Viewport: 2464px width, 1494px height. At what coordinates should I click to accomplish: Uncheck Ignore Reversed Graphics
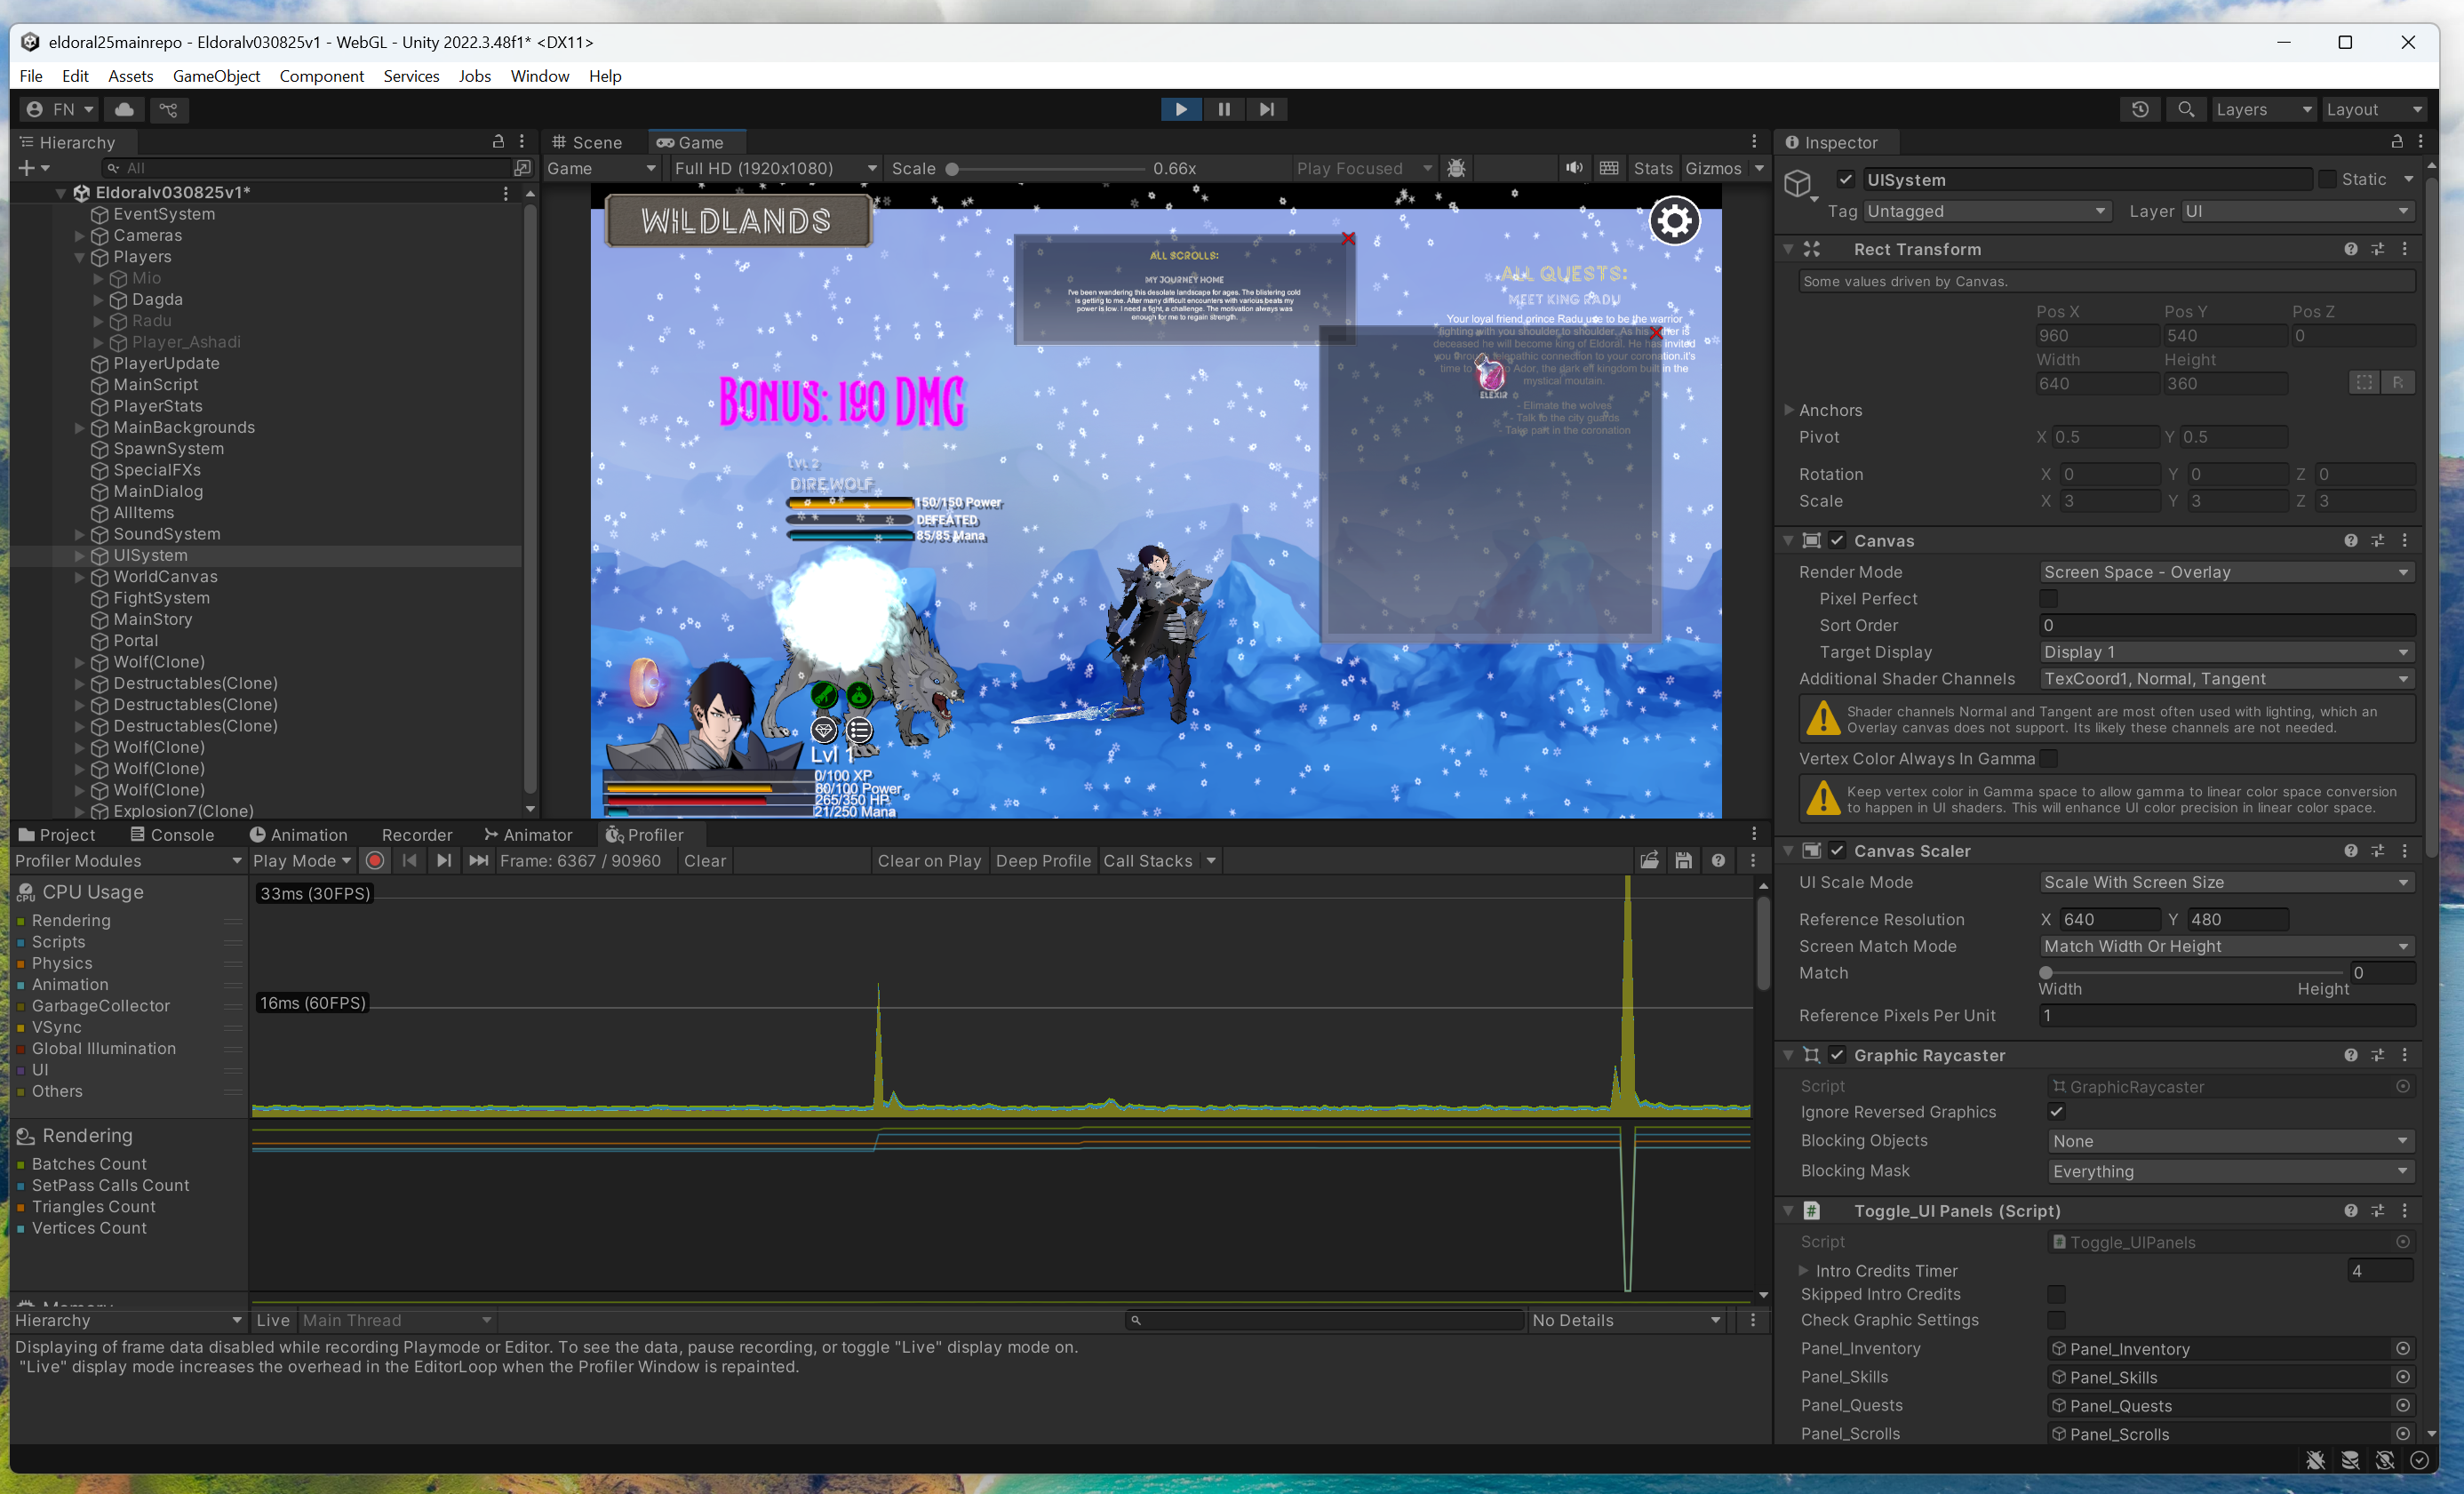pyautogui.click(x=2056, y=1111)
